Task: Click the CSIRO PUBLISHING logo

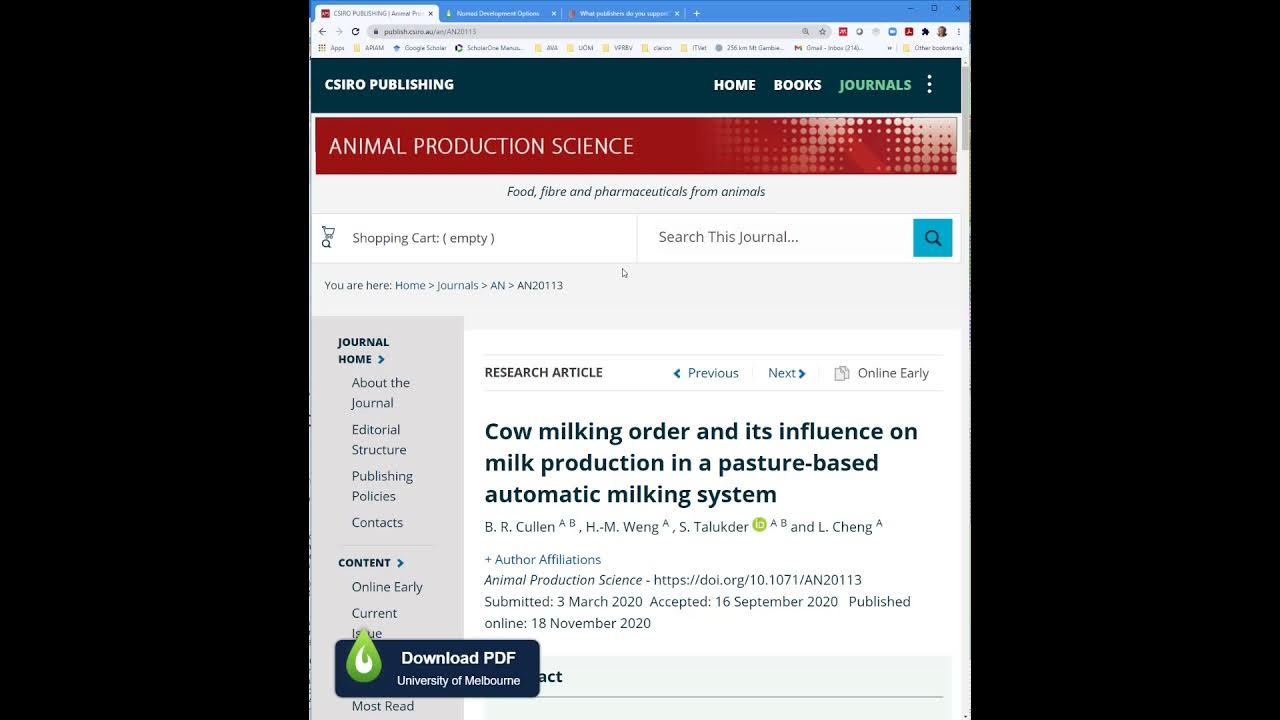Action: [x=389, y=84]
